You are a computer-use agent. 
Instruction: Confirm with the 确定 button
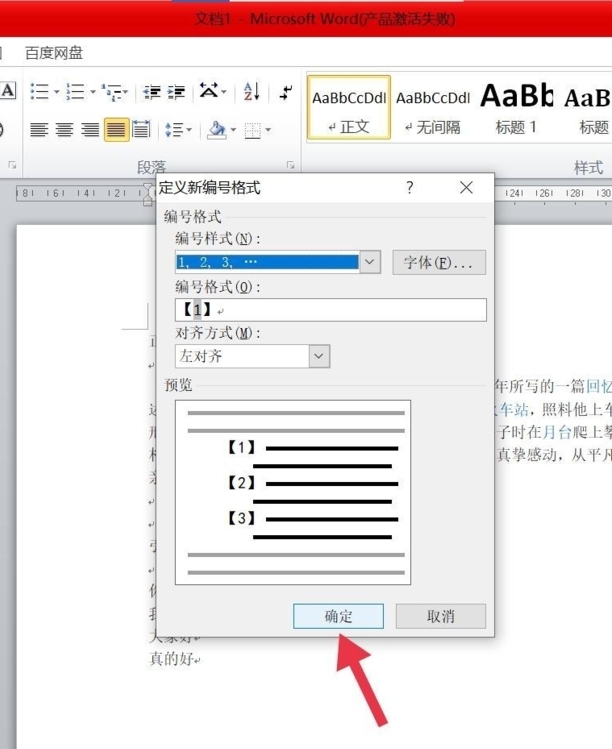pyautogui.click(x=338, y=616)
